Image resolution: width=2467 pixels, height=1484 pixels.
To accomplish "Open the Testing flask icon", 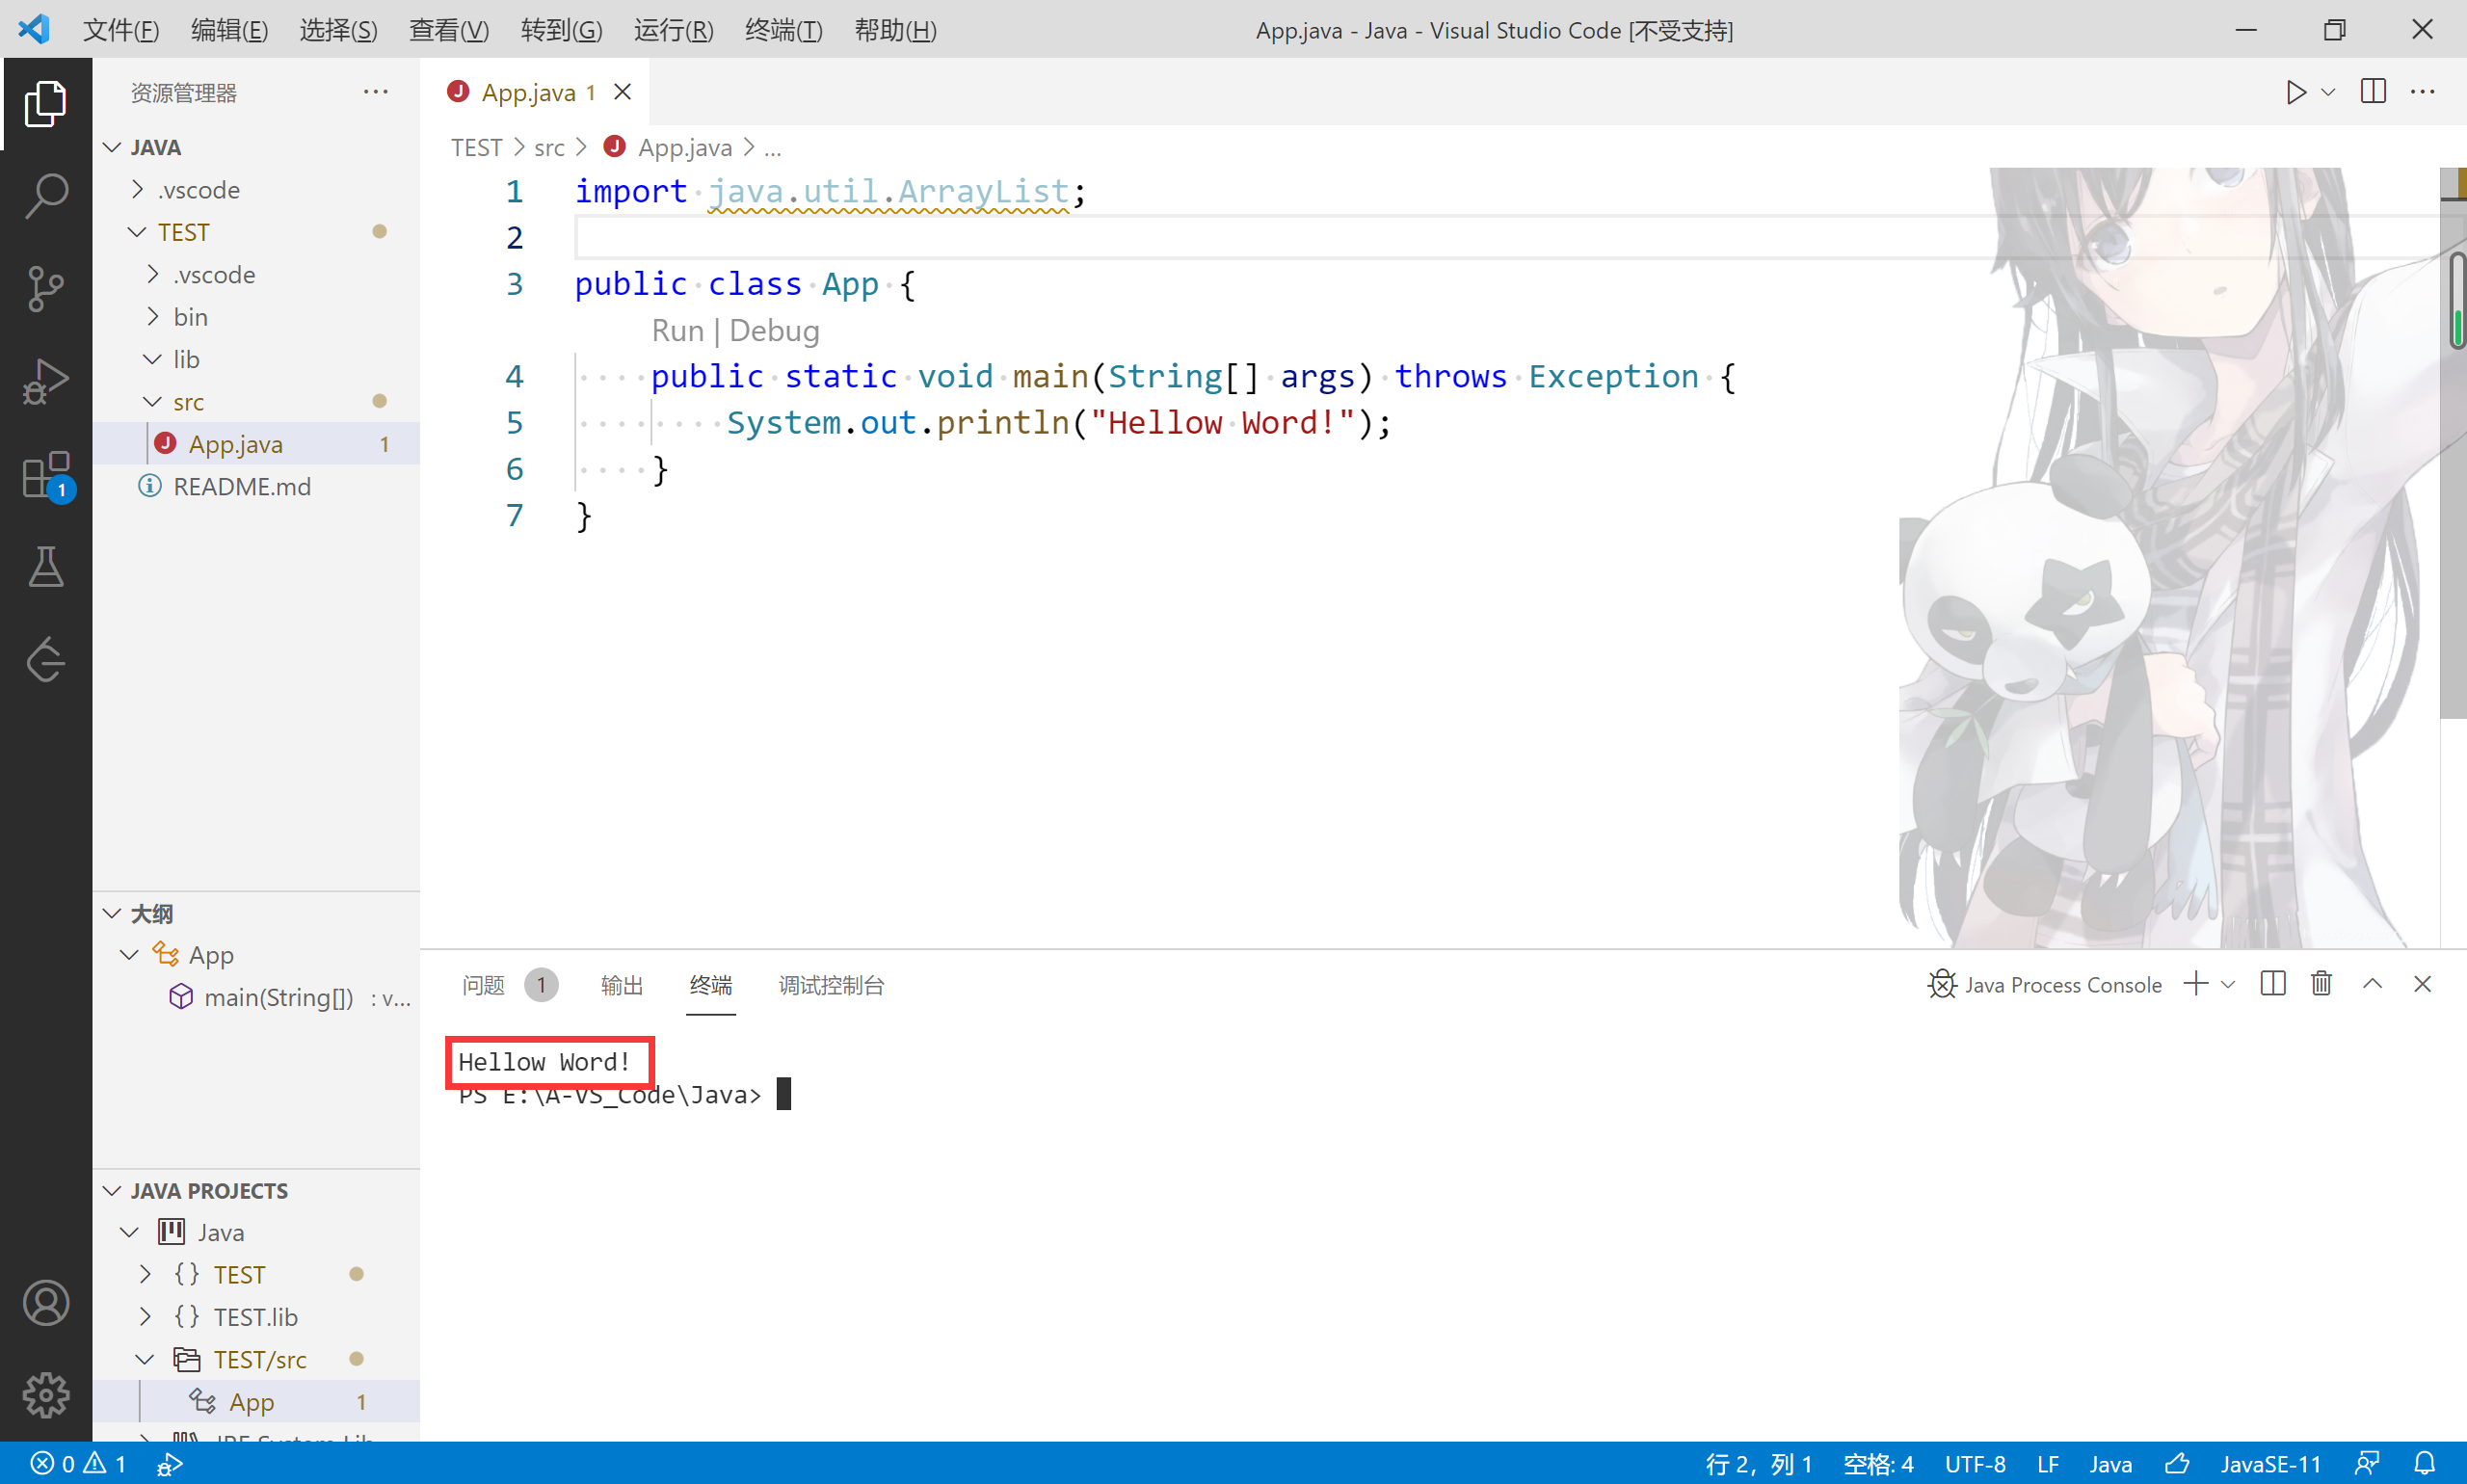I will (x=46, y=567).
